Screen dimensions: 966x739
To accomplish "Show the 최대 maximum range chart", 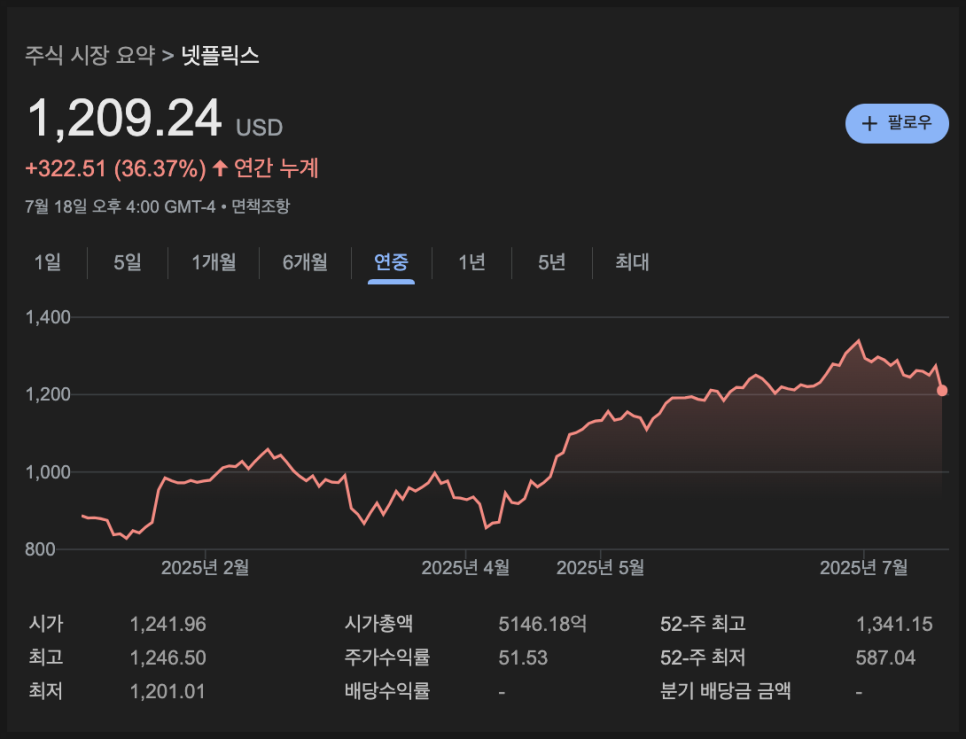I will point(632,262).
